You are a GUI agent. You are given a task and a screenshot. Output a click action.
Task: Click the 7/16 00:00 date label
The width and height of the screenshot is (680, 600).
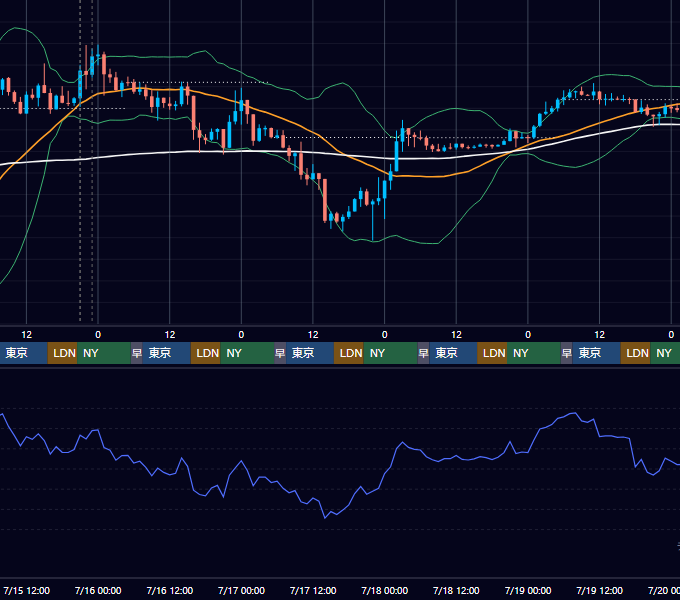pyautogui.click(x=98, y=590)
